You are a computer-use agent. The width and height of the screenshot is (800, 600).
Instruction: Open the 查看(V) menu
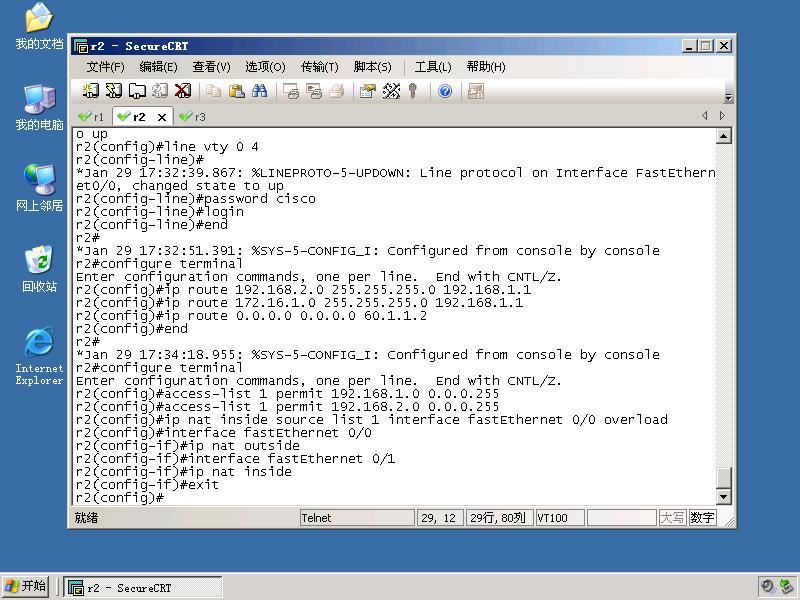tap(211, 67)
